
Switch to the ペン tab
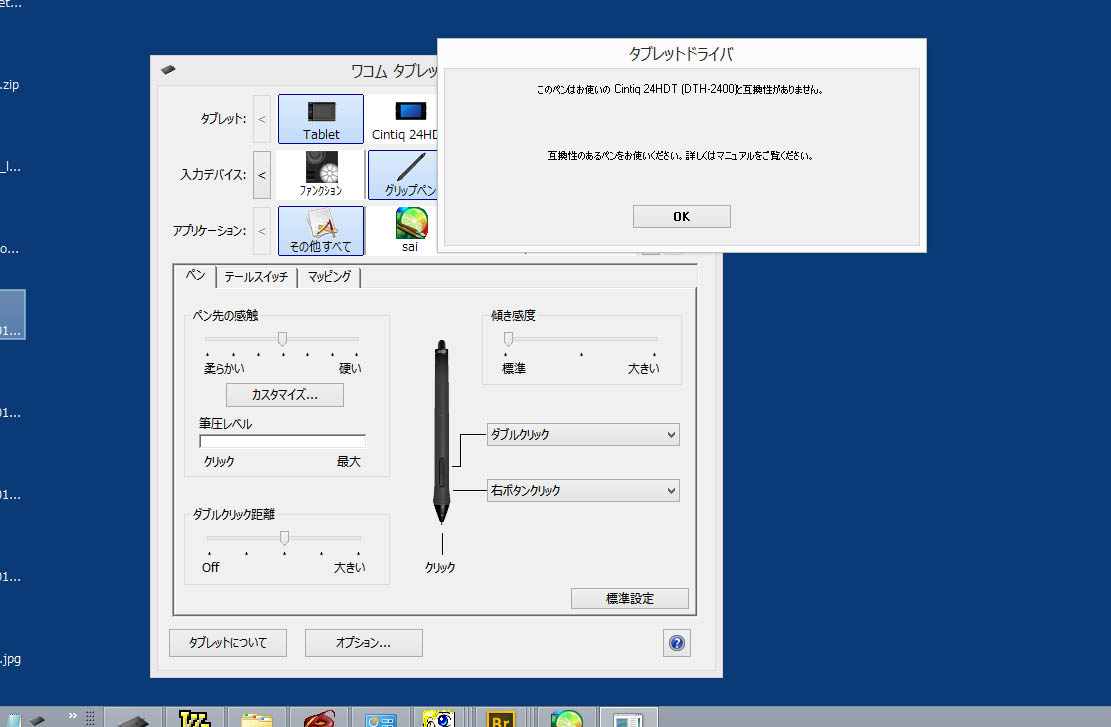point(196,275)
